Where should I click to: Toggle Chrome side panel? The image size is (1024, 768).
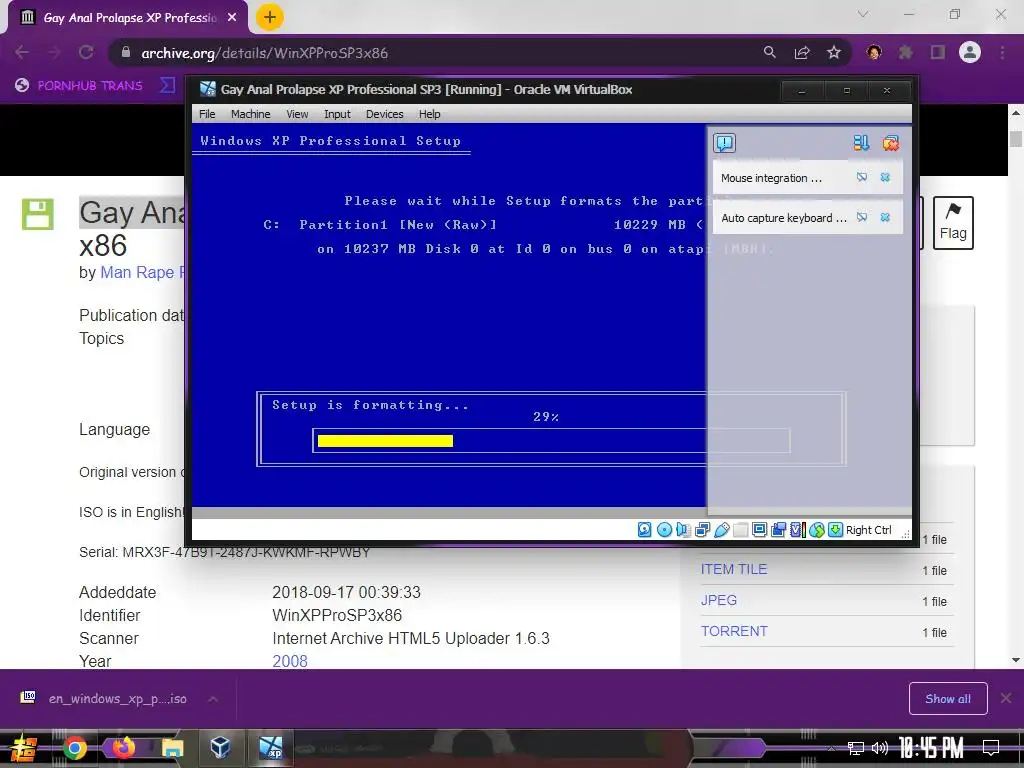938,52
